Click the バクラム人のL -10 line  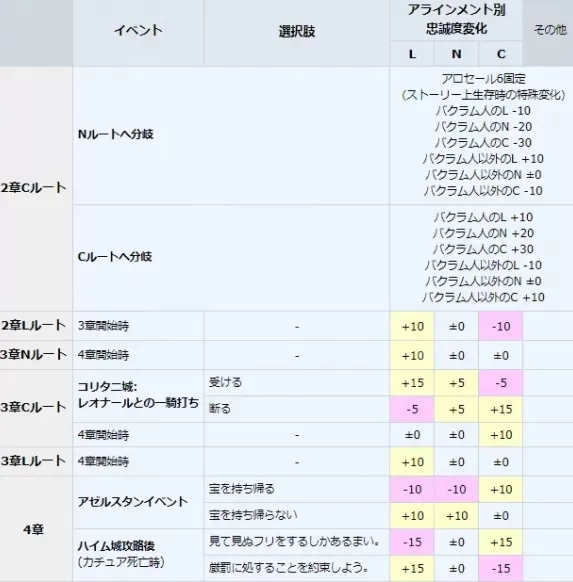pos(483,111)
